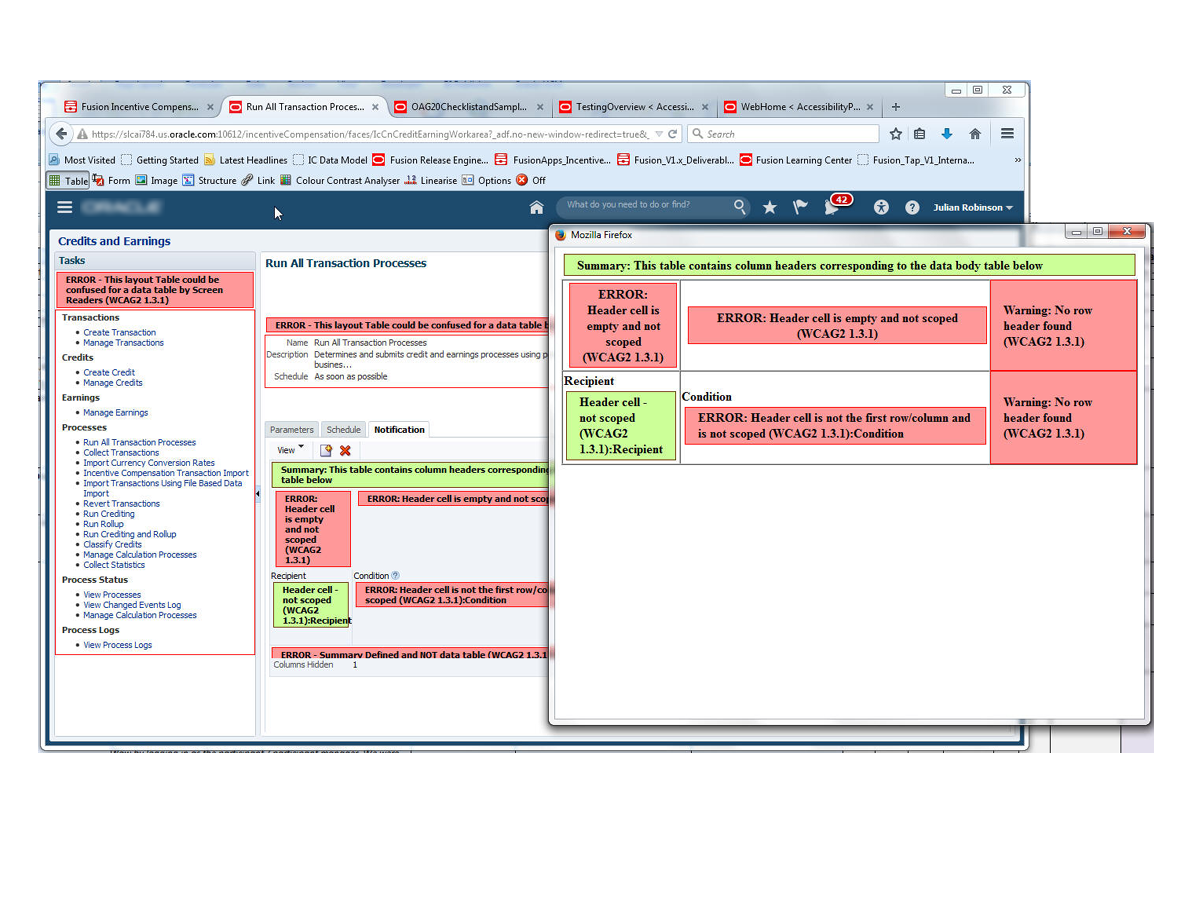Open Image accessibility toolbar item

[157, 181]
